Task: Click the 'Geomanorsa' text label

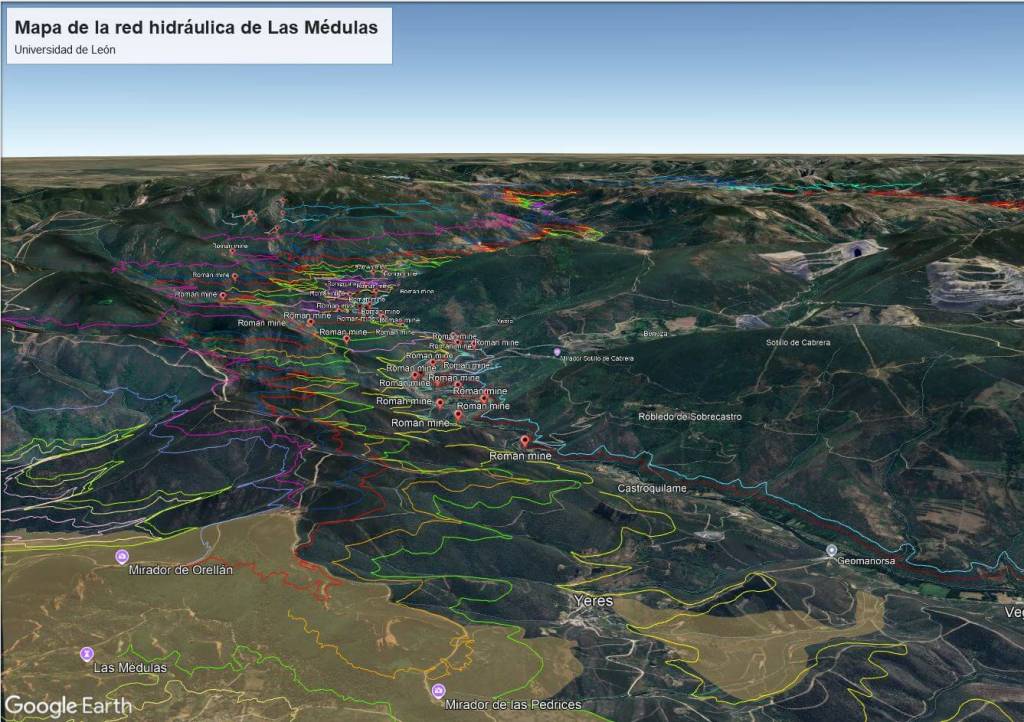Action: 866,562
